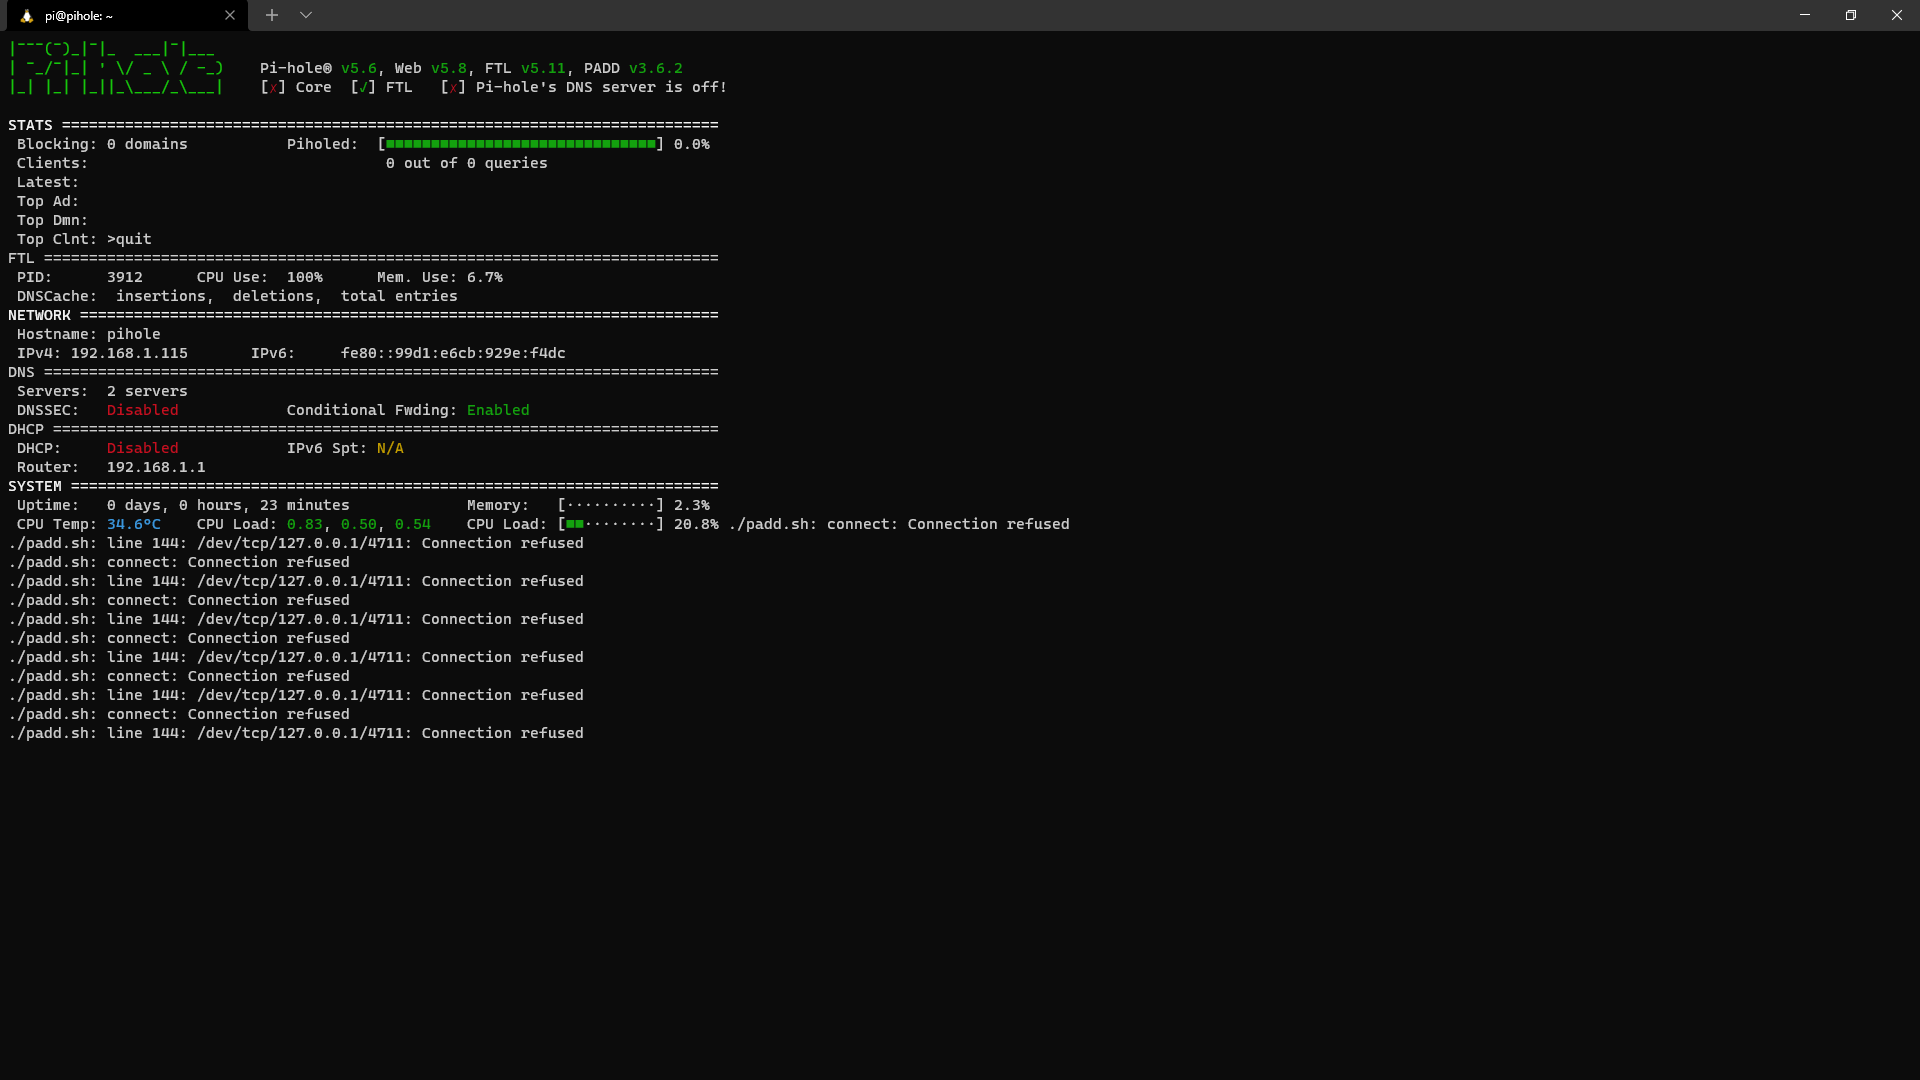
Task: Click the STATS section heading
Action: (30, 126)
